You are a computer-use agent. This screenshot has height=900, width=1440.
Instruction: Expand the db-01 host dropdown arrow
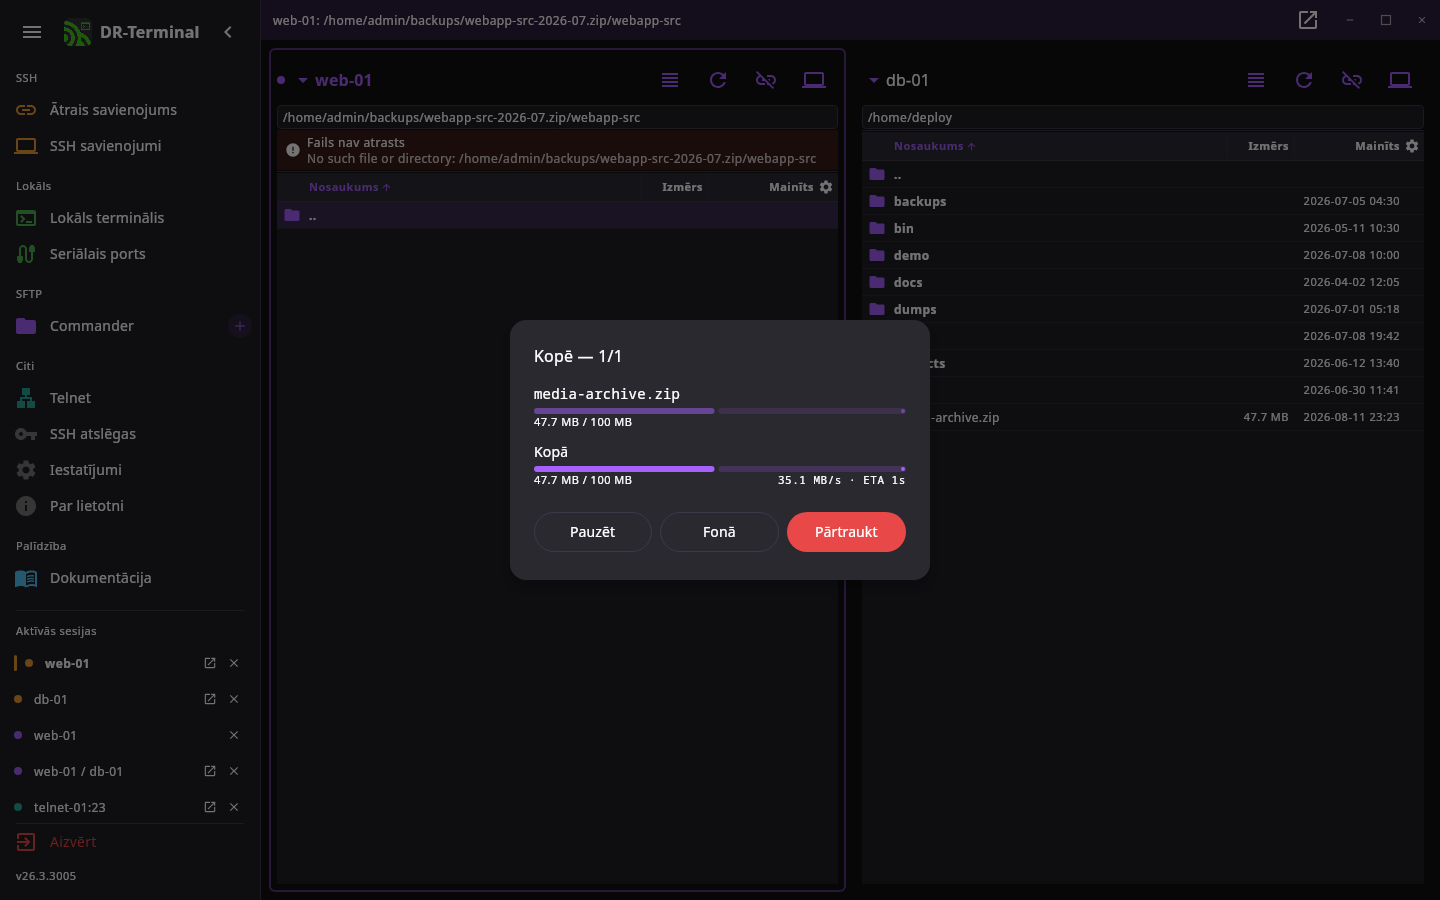[x=873, y=80]
